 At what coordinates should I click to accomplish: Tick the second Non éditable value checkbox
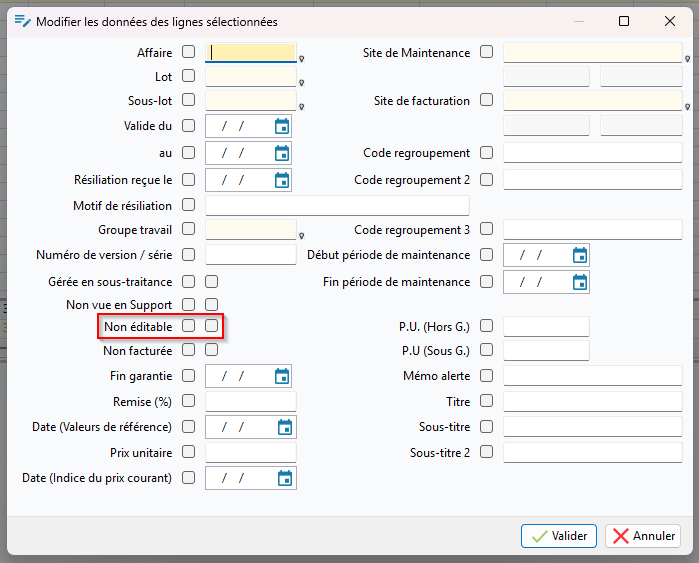pos(211,325)
